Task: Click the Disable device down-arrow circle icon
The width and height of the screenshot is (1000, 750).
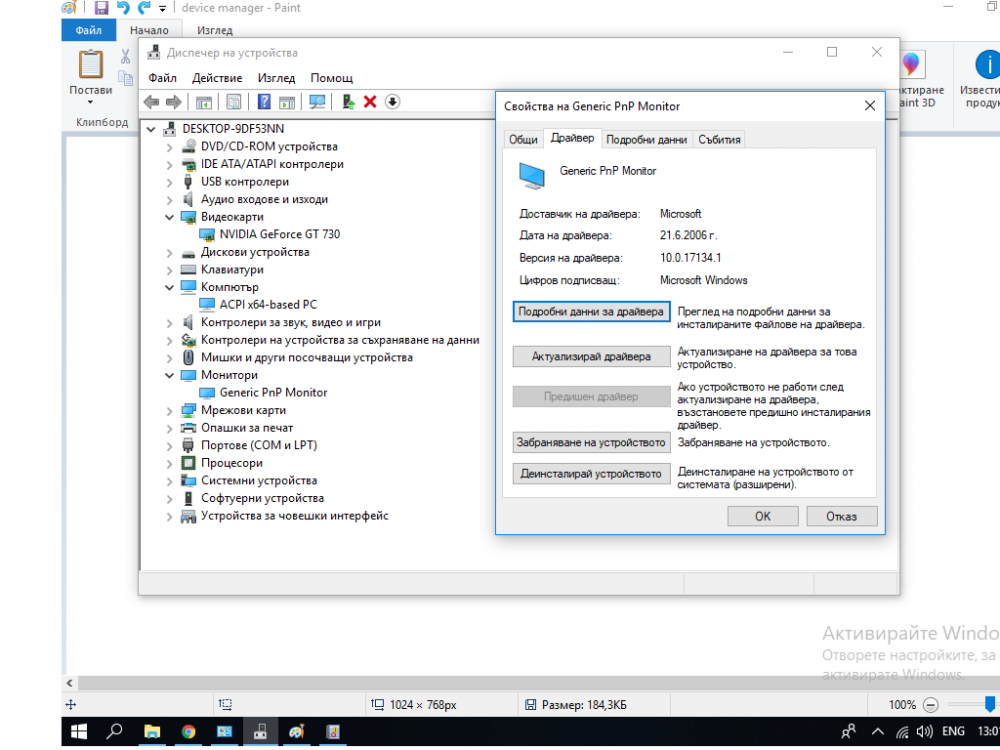Action: [x=392, y=102]
